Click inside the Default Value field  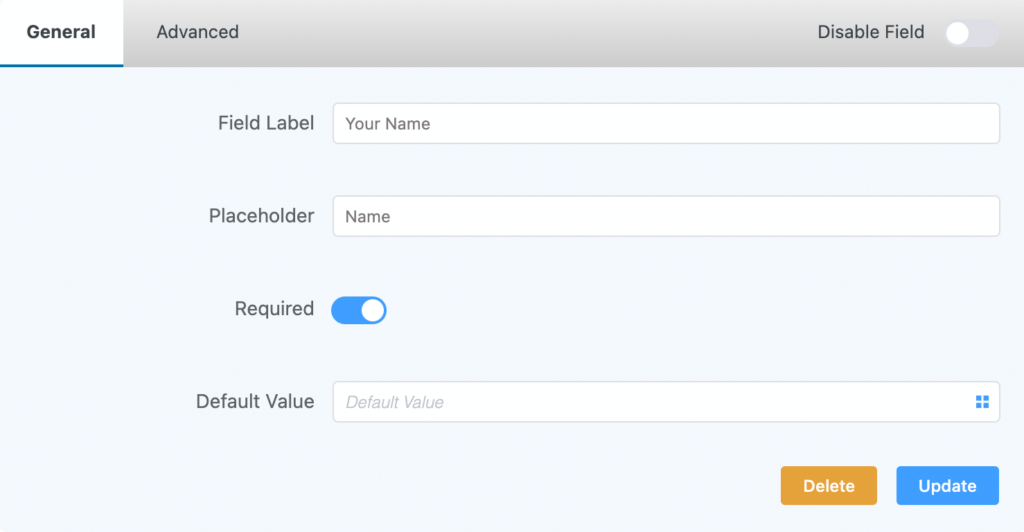point(653,402)
